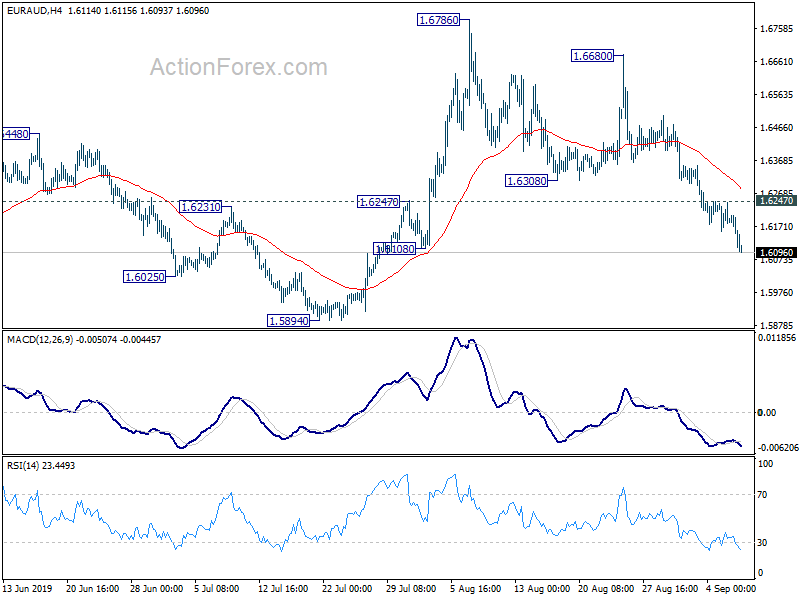Click the 1.62310 price label
800x600 pixels.
coord(201,207)
